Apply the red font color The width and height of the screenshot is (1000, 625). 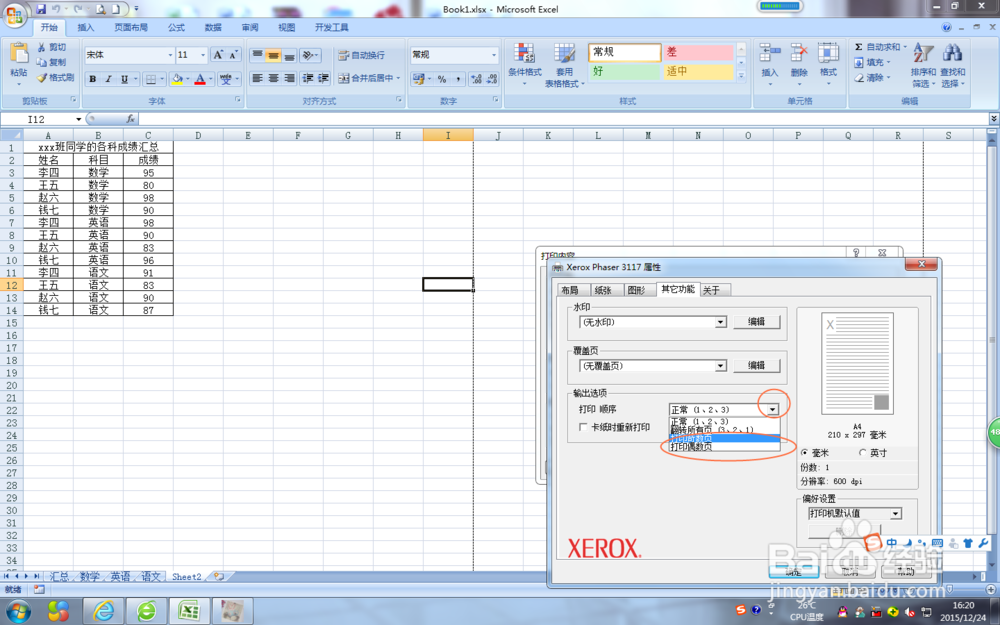(x=200, y=79)
